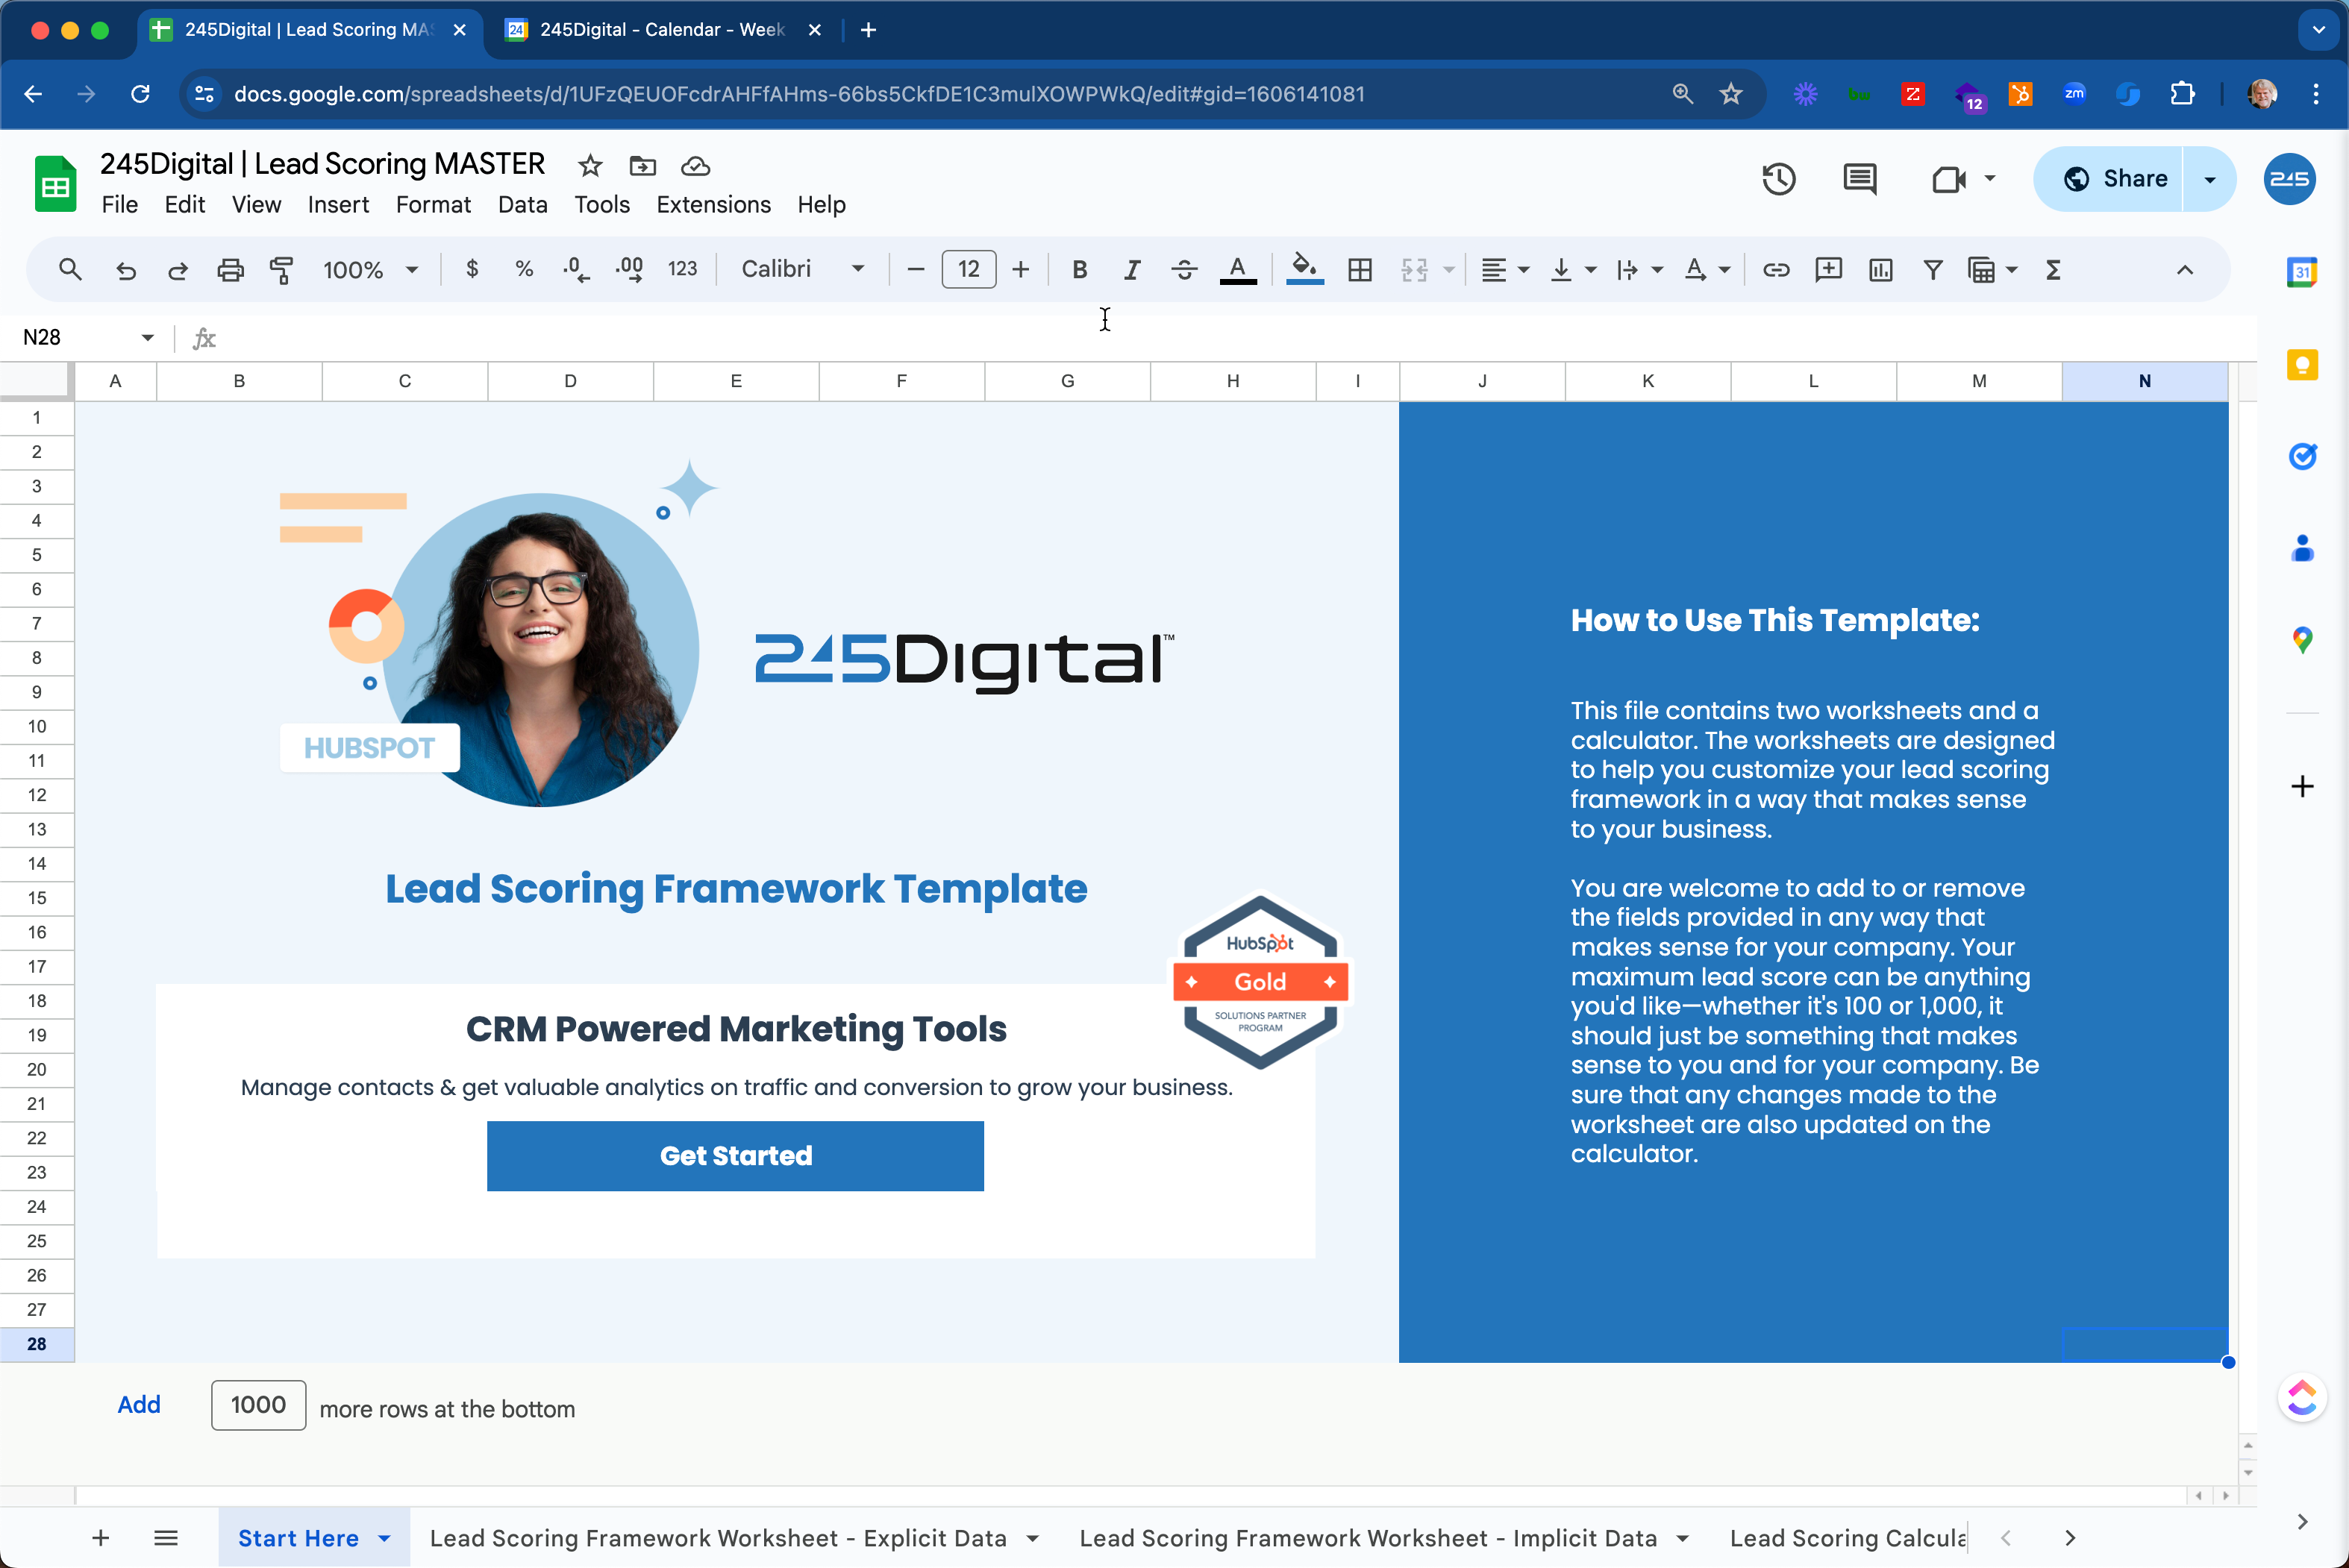Switch to the Explicit Data worksheet tab
Image resolution: width=2349 pixels, height=1568 pixels.
tap(718, 1538)
